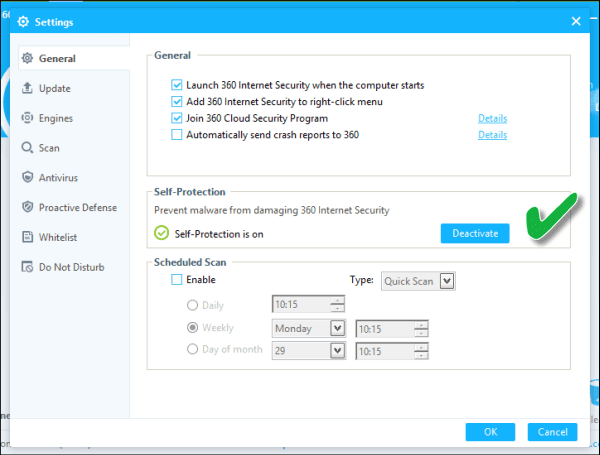This screenshot has height=455, width=600.
Task: Open the Monday weekday dropdown
Action: coord(337,328)
